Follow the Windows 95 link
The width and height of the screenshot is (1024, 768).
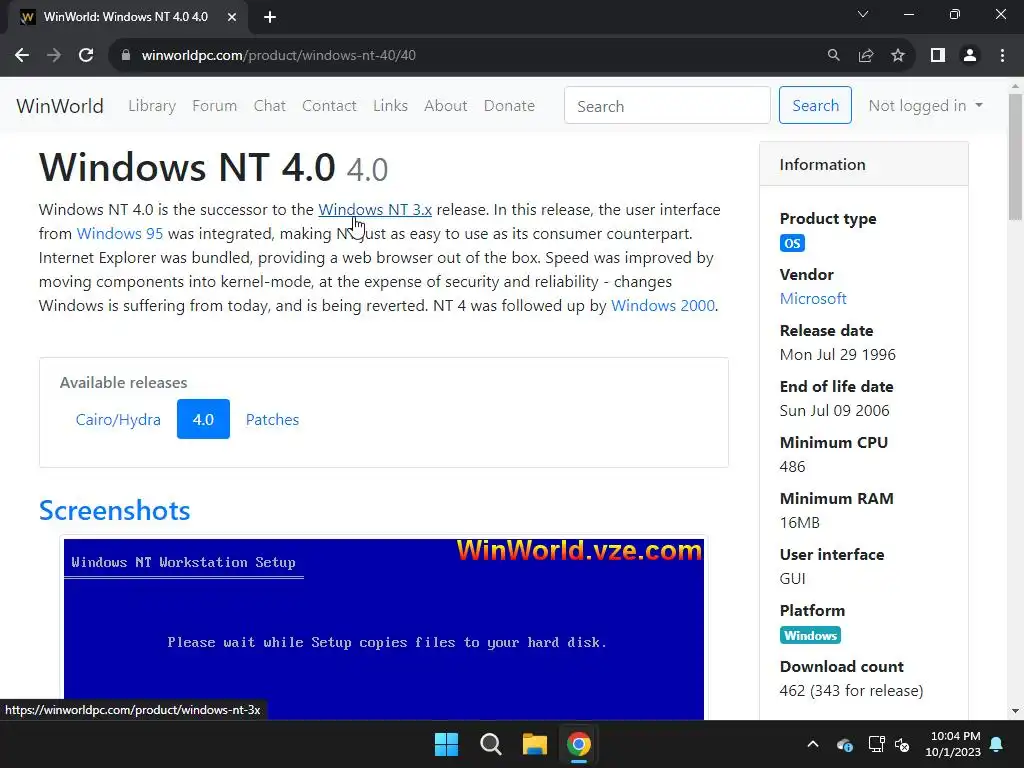coord(120,234)
